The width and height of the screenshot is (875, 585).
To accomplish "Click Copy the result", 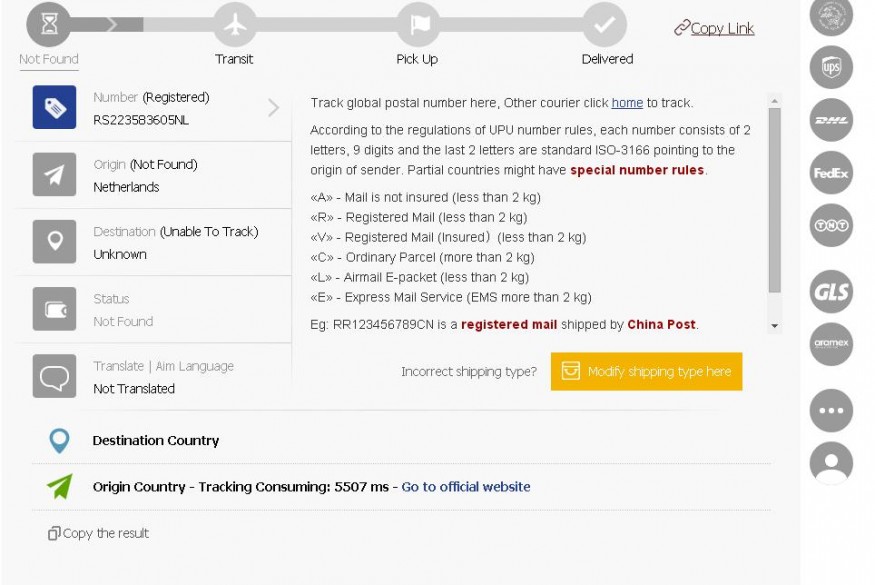I will click(x=99, y=533).
